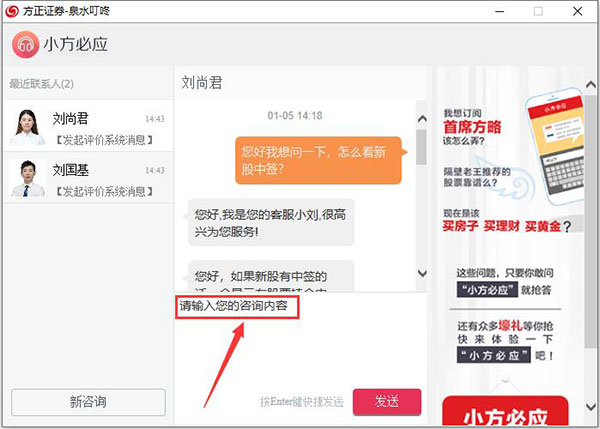Click the red 小方必应 banner at bottom right

point(505,411)
